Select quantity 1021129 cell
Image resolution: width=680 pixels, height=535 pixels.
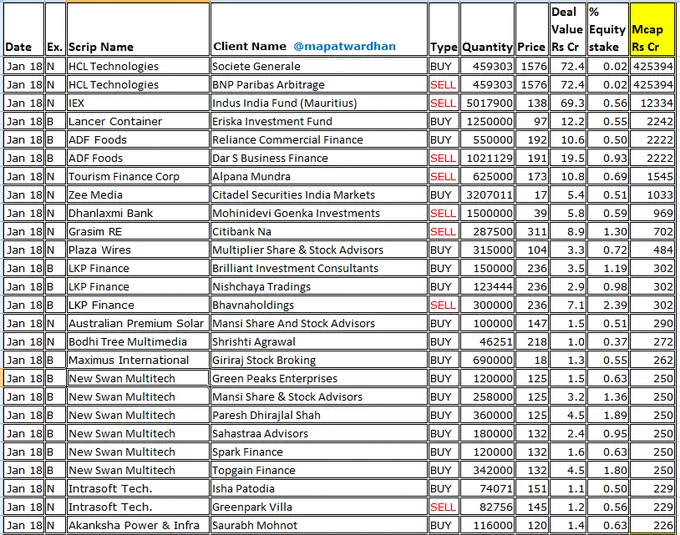(x=487, y=158)
